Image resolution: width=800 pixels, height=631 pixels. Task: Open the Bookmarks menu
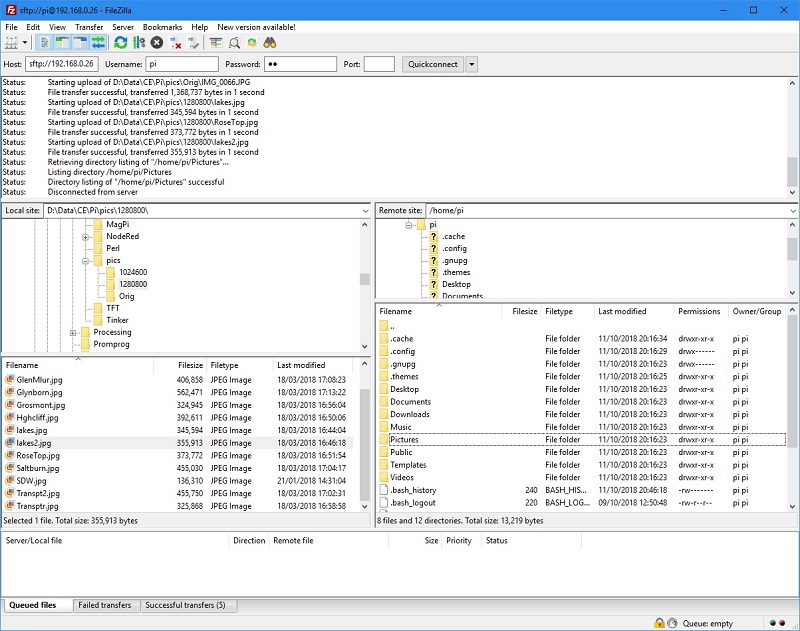pyautogui.click(x=162, y=27)
